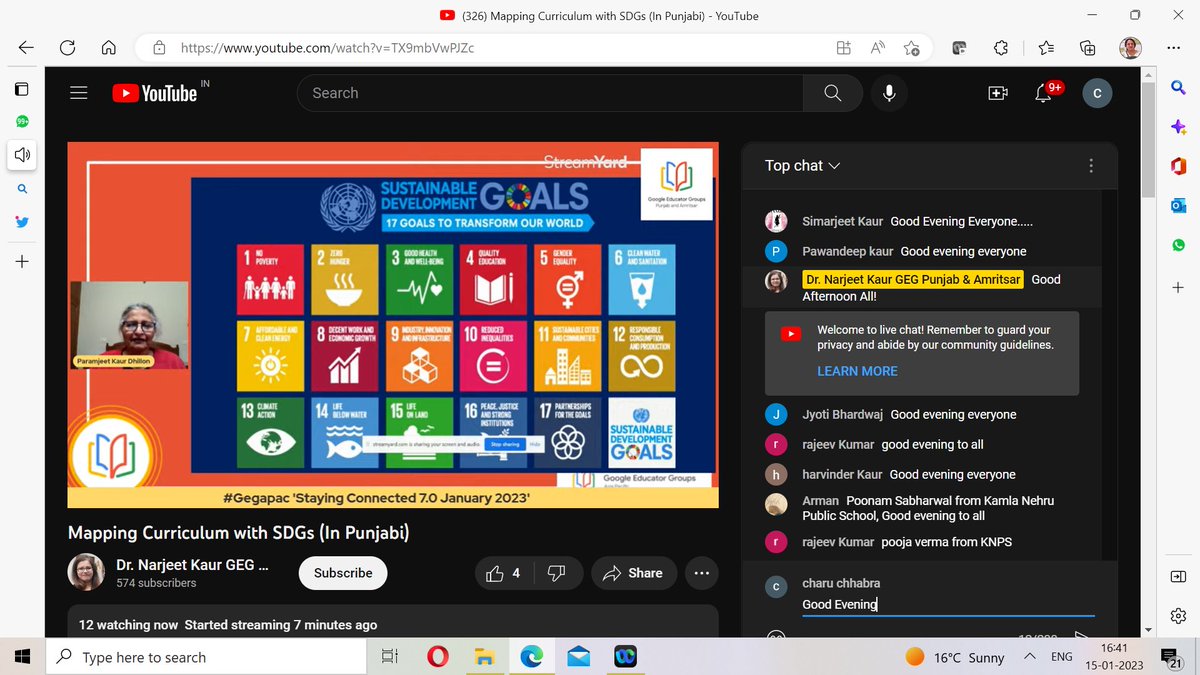Click harvinder Kaur chat author name

[842, 474]
